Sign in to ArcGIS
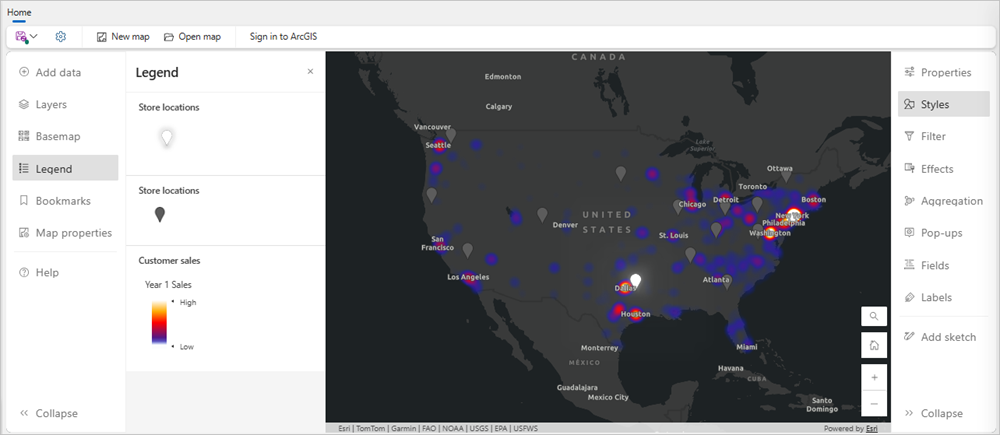Image resolution: width=1000 pixels, height=435 pixels. click(283, 37)
